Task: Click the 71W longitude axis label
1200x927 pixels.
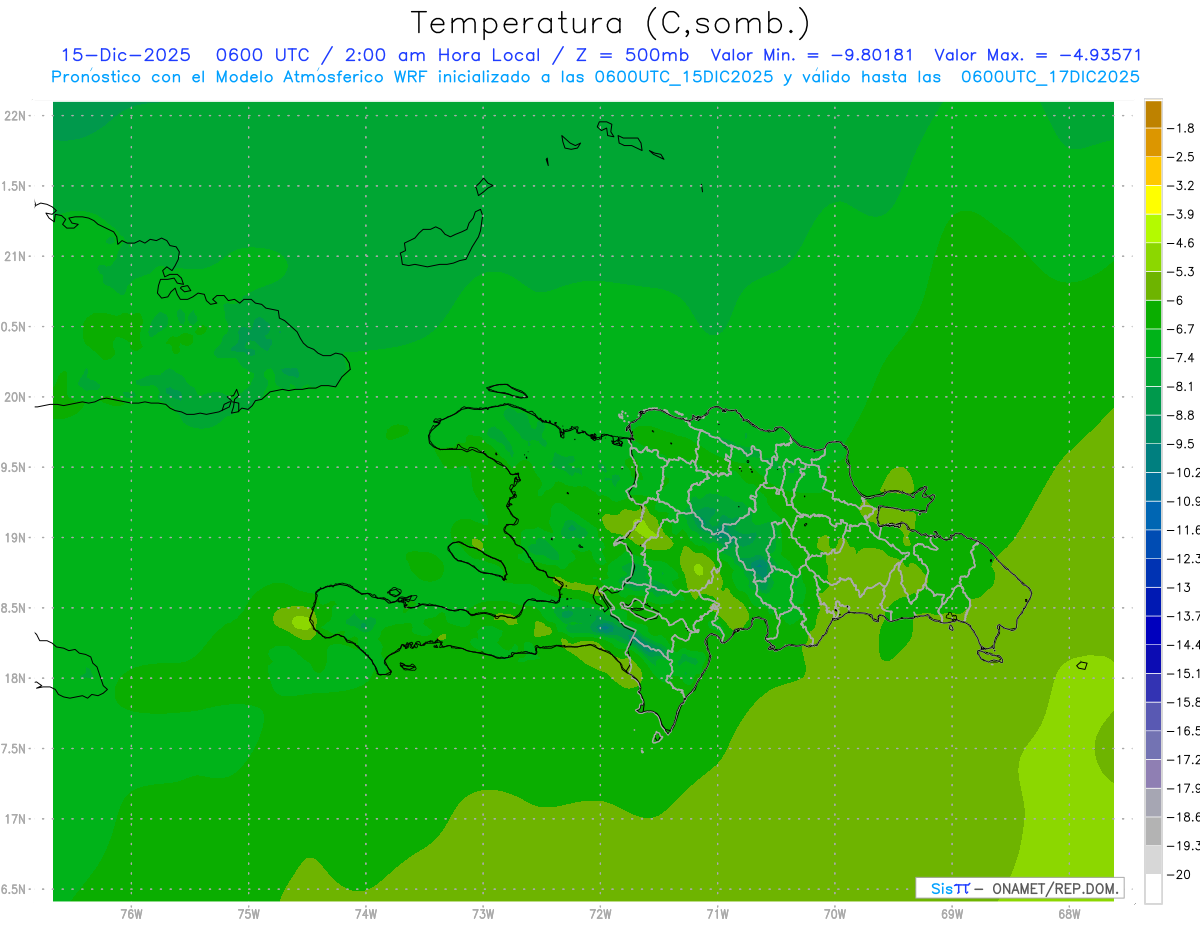Action: click(717, 914)
